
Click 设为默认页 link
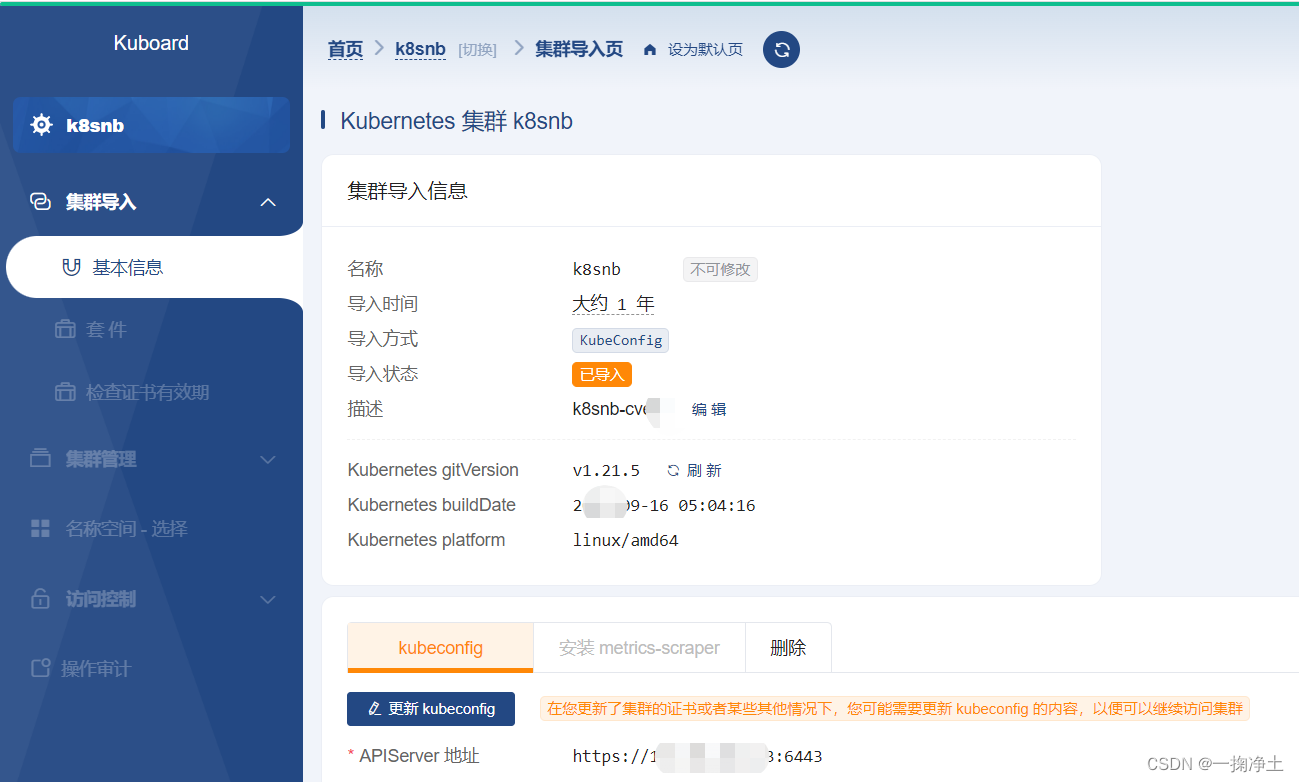[705, 50]
